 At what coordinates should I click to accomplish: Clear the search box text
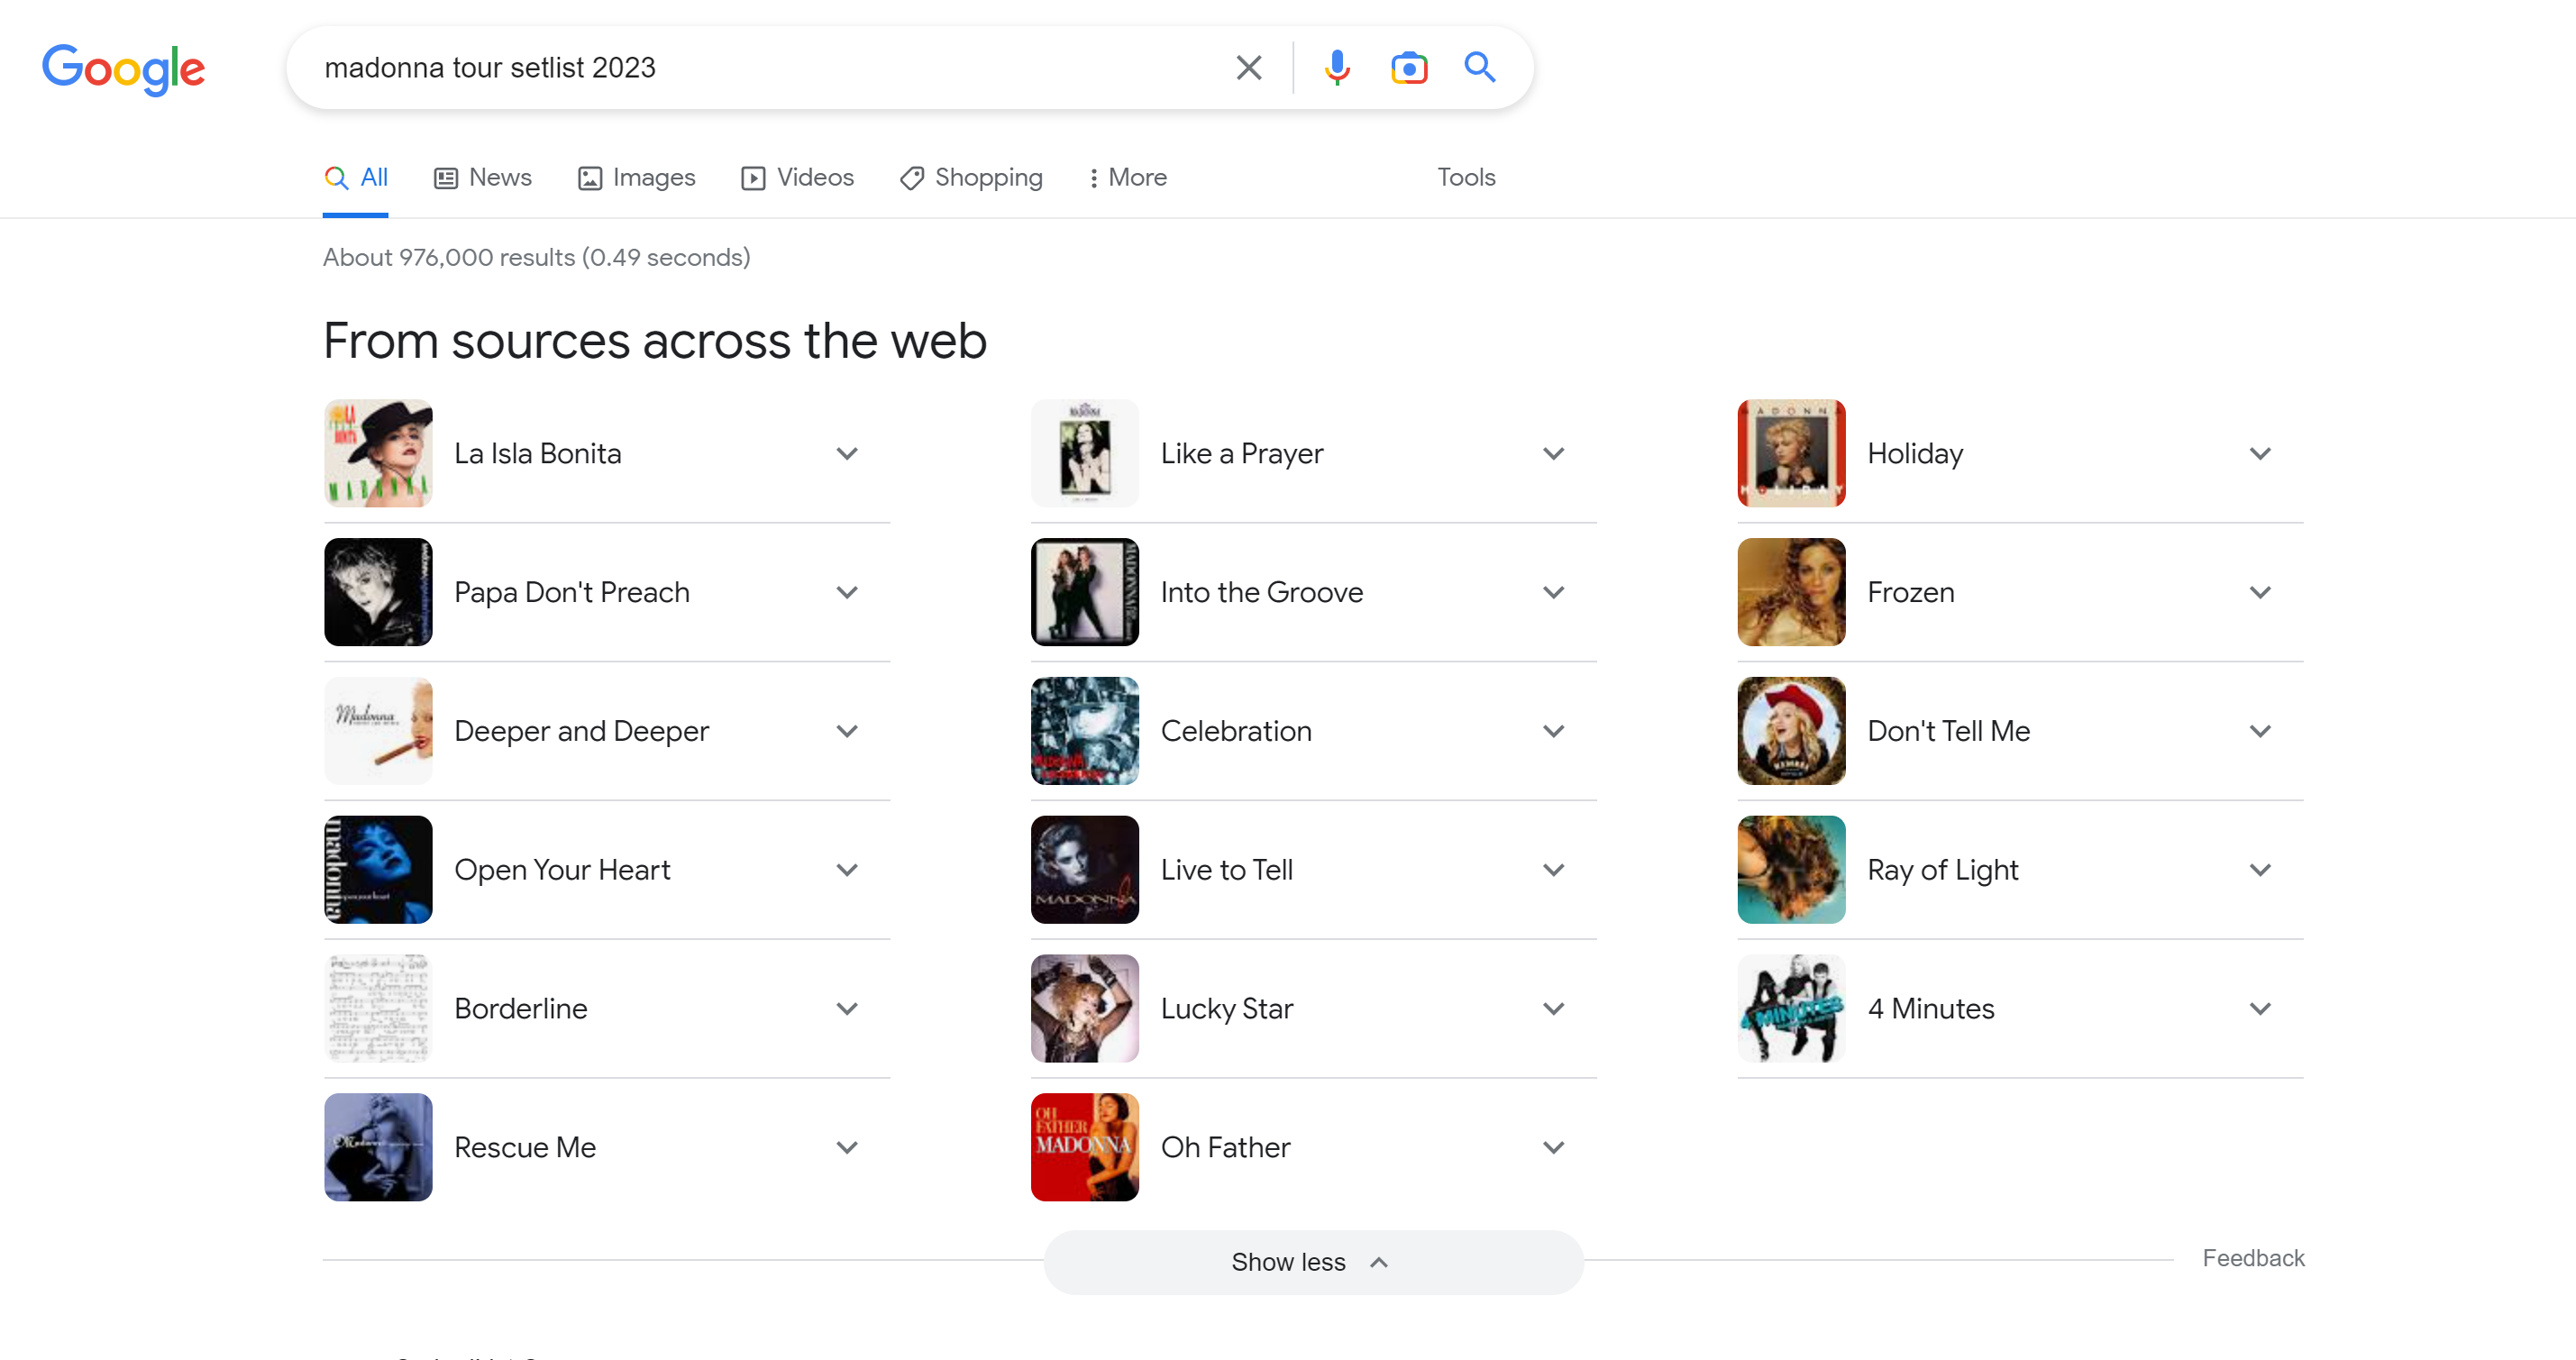(1249, 68)
